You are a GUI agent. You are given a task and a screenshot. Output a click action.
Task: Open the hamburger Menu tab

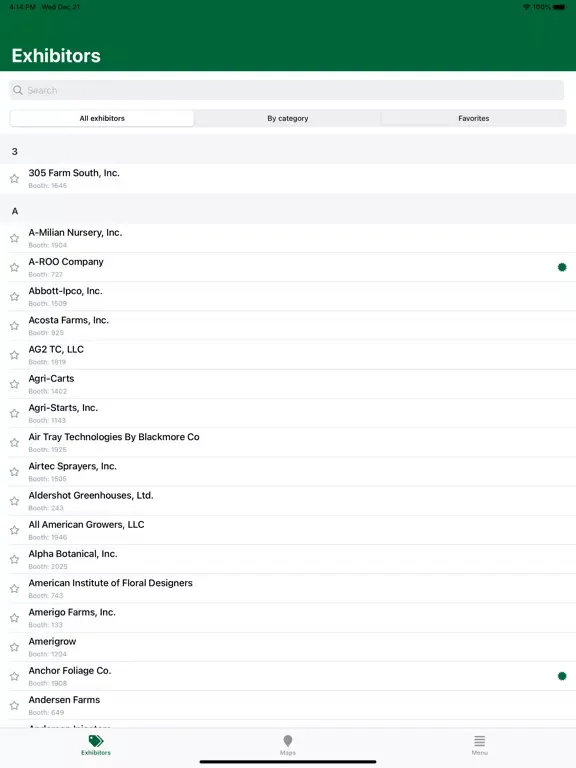[x=480, y=745]
